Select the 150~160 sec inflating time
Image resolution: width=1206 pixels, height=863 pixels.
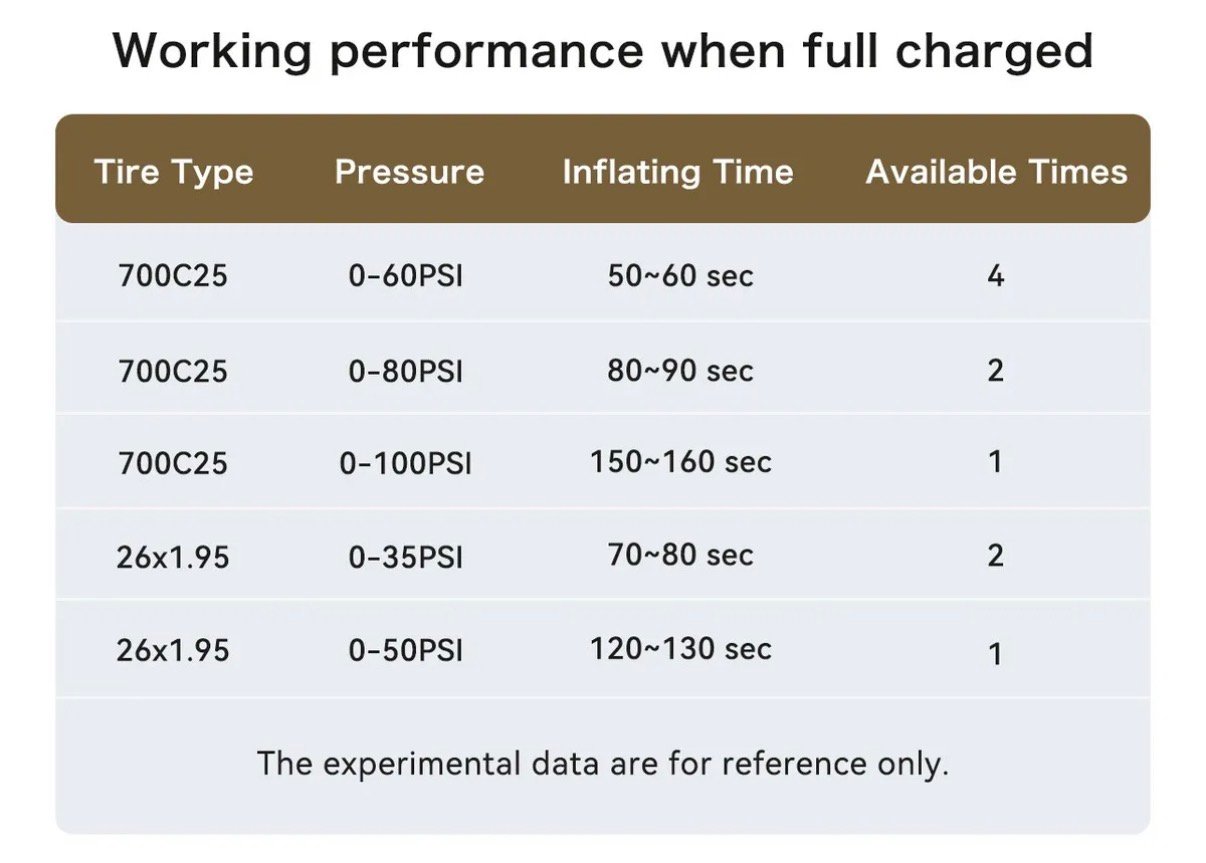680,462
